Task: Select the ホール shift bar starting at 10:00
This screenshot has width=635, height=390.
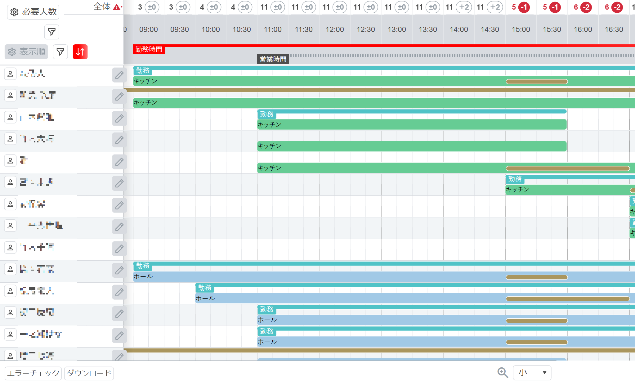Action: click(415, 298)
